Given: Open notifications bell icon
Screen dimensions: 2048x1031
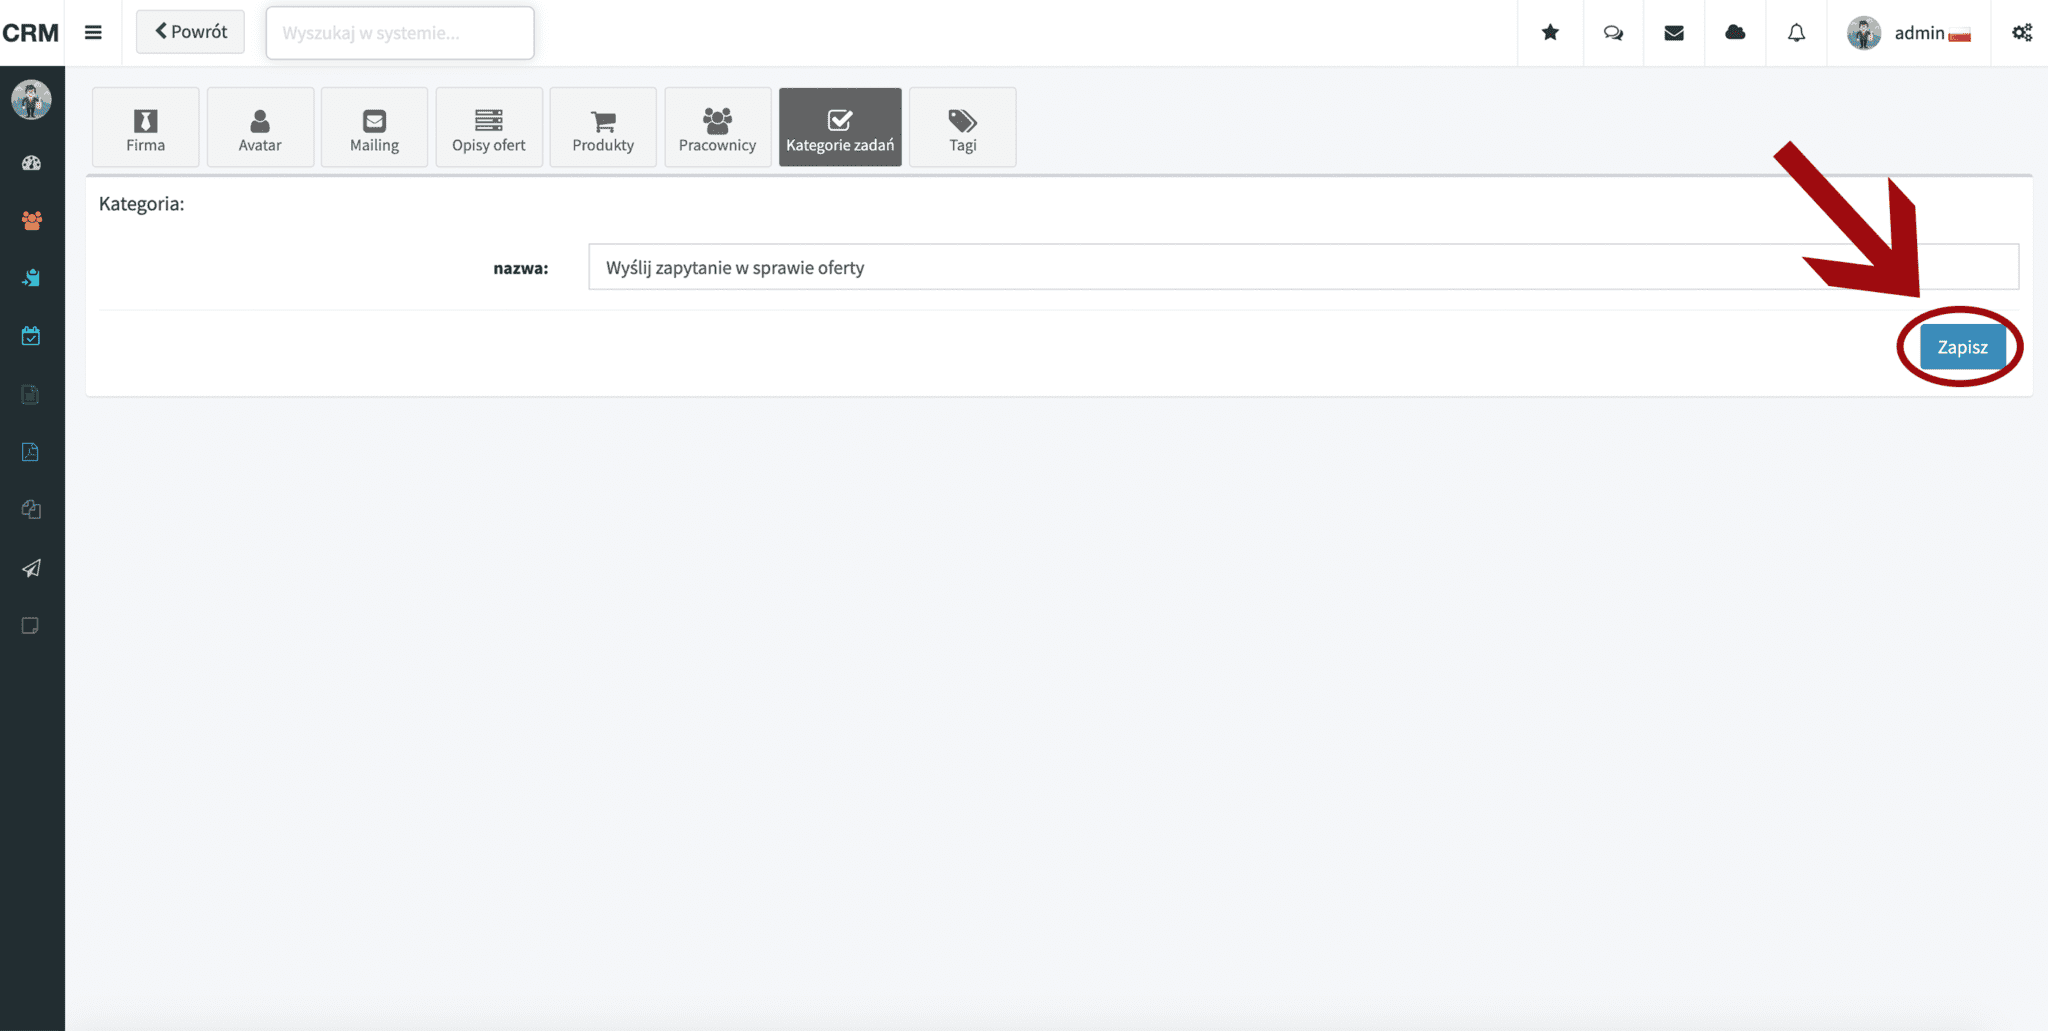Looking at the screenshot, I should point(1796,33).
